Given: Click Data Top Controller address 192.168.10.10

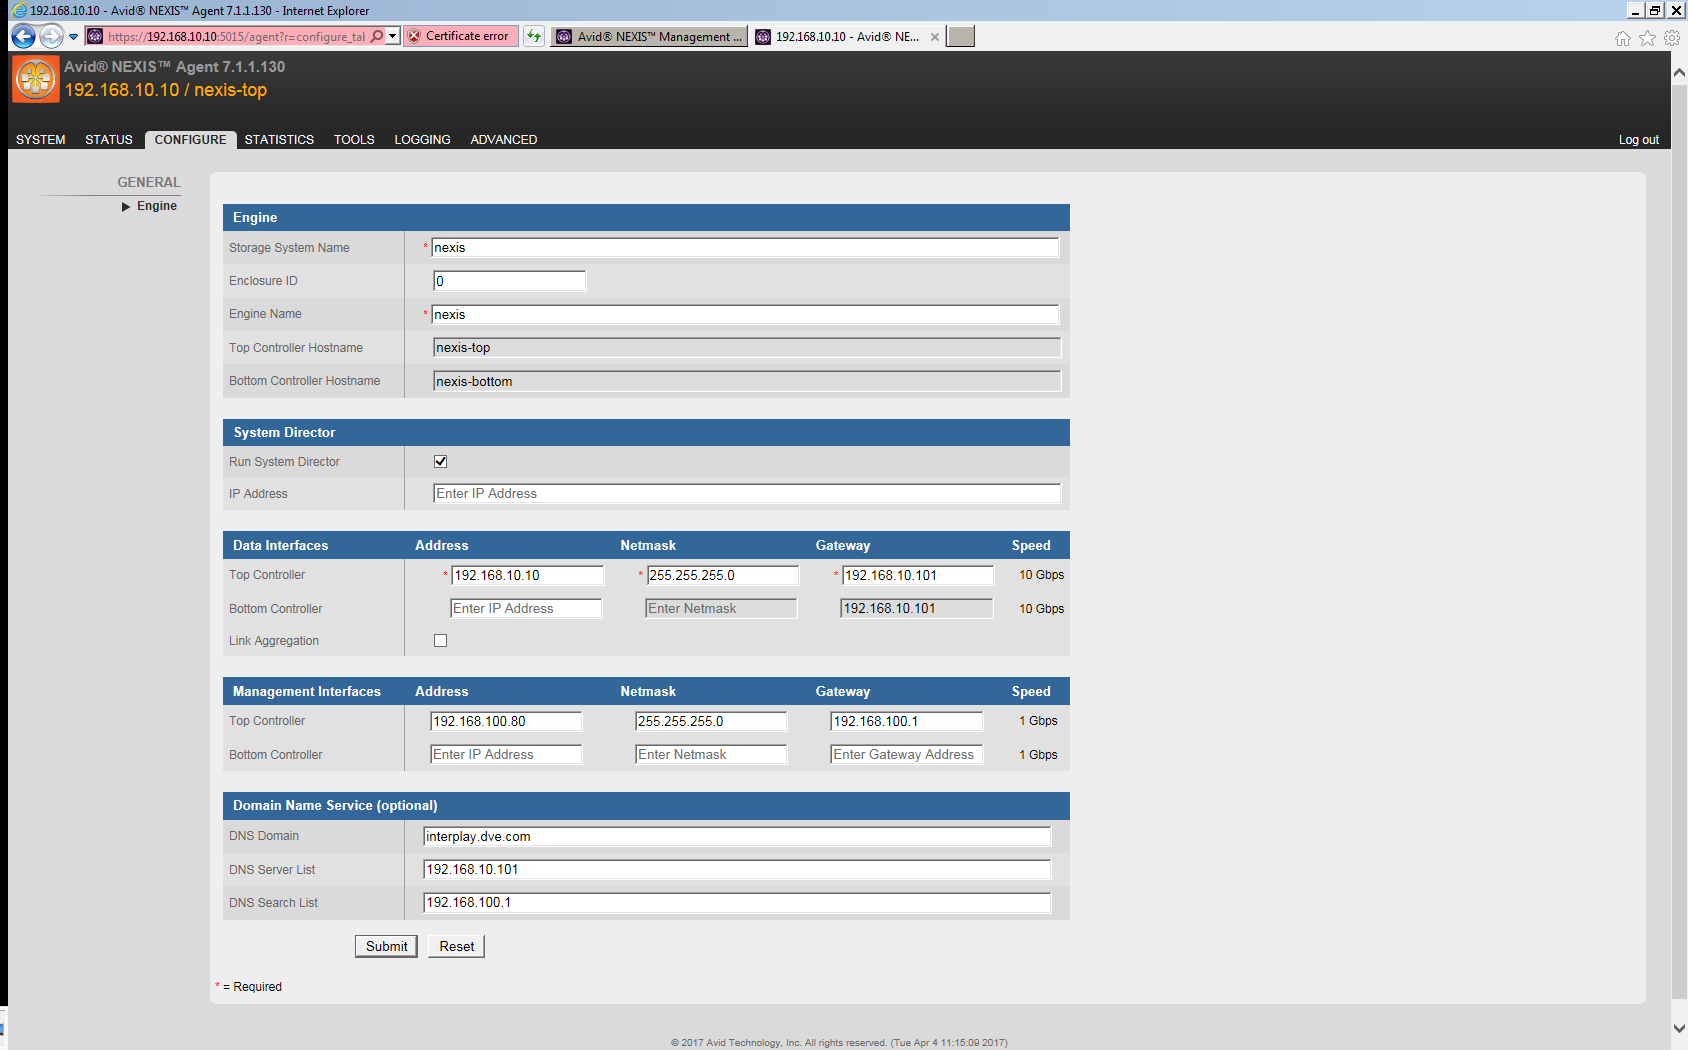Looking at the screenshot, I should pos(528,575).
